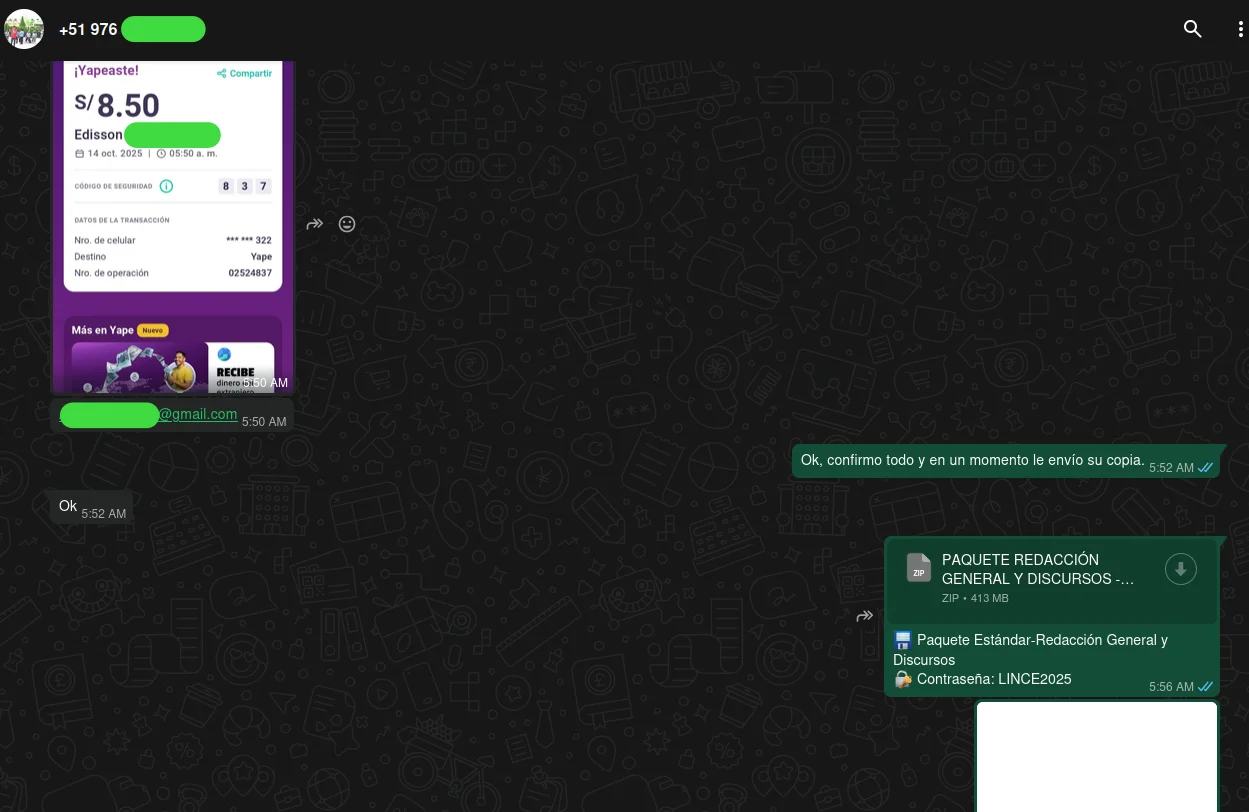Click read-receipt checkmarks on 5:56 AM message

click(1205, 687)
